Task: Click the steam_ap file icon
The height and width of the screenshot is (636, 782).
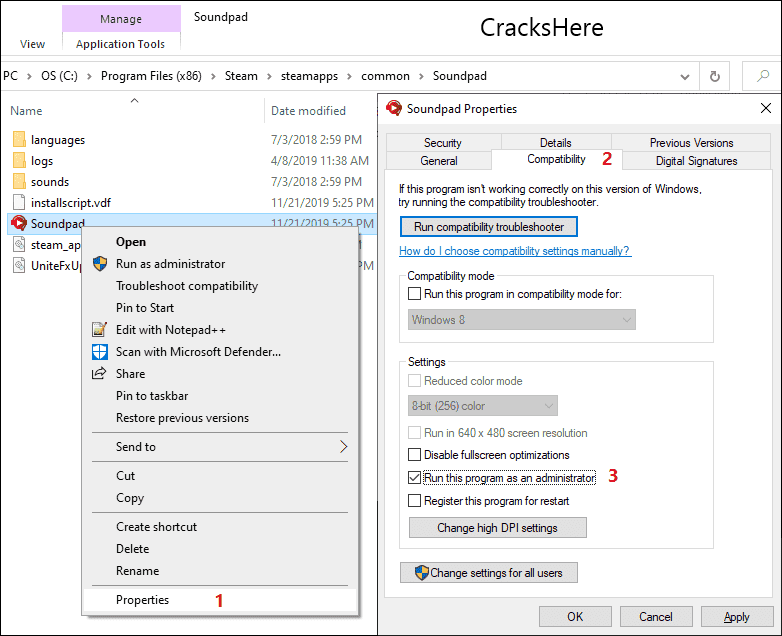Action: [x=19, y=244]
